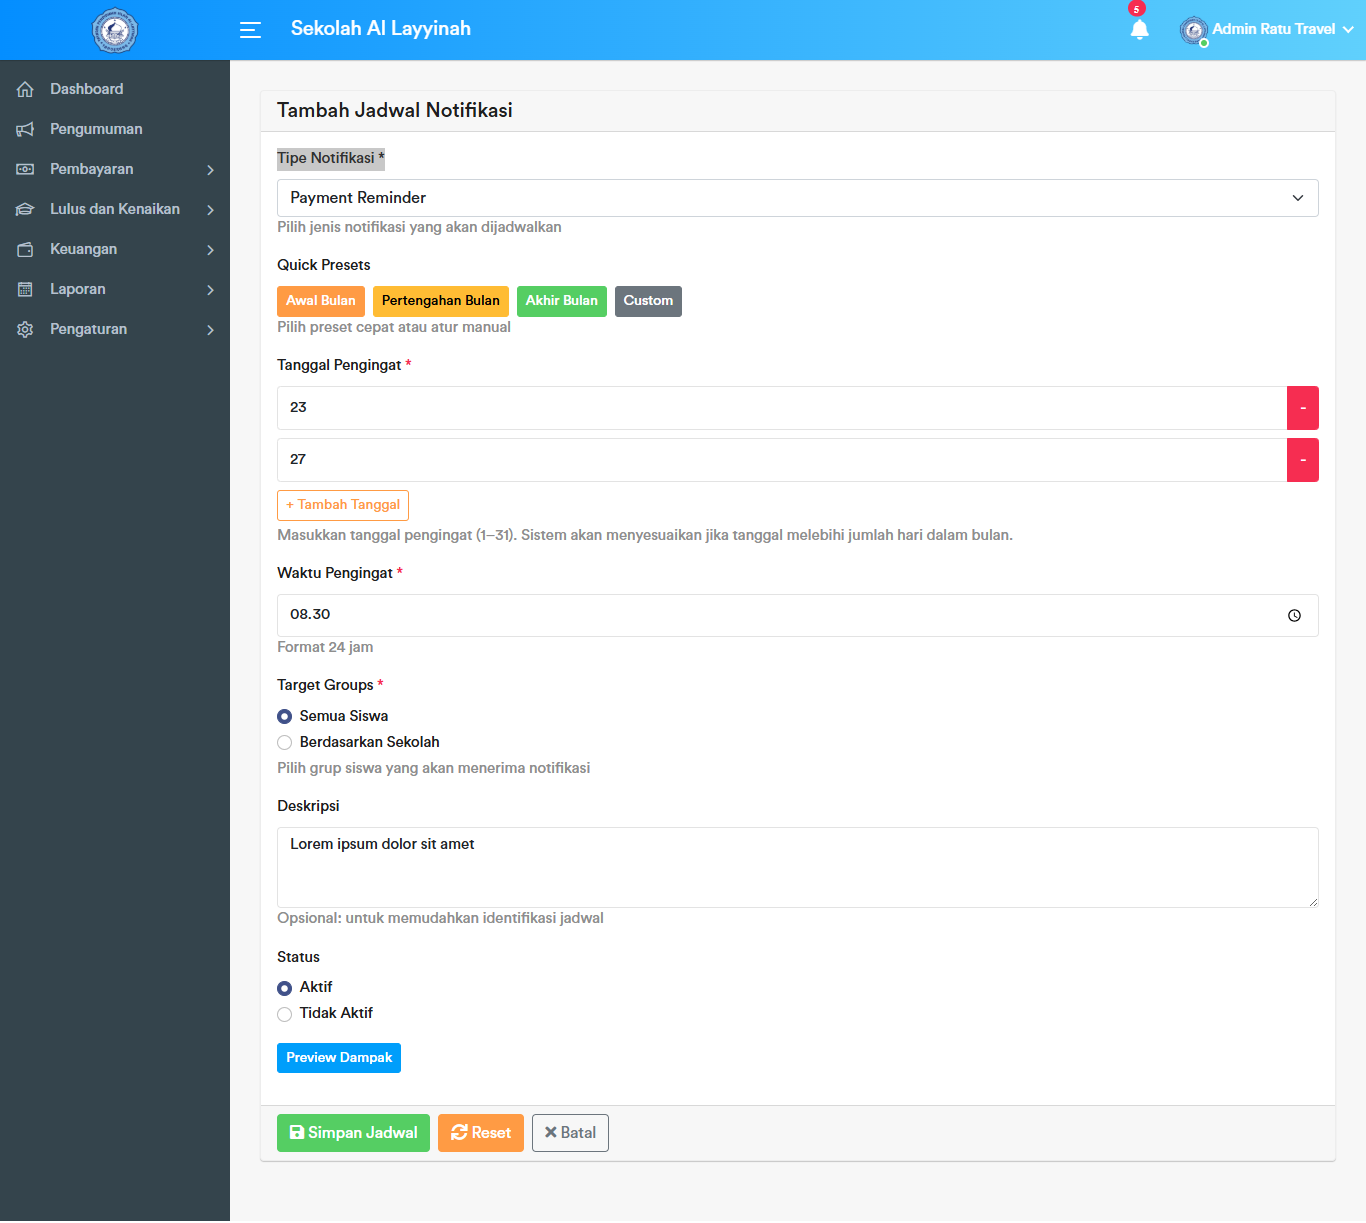Click the Pembayaran money icon

25,169
